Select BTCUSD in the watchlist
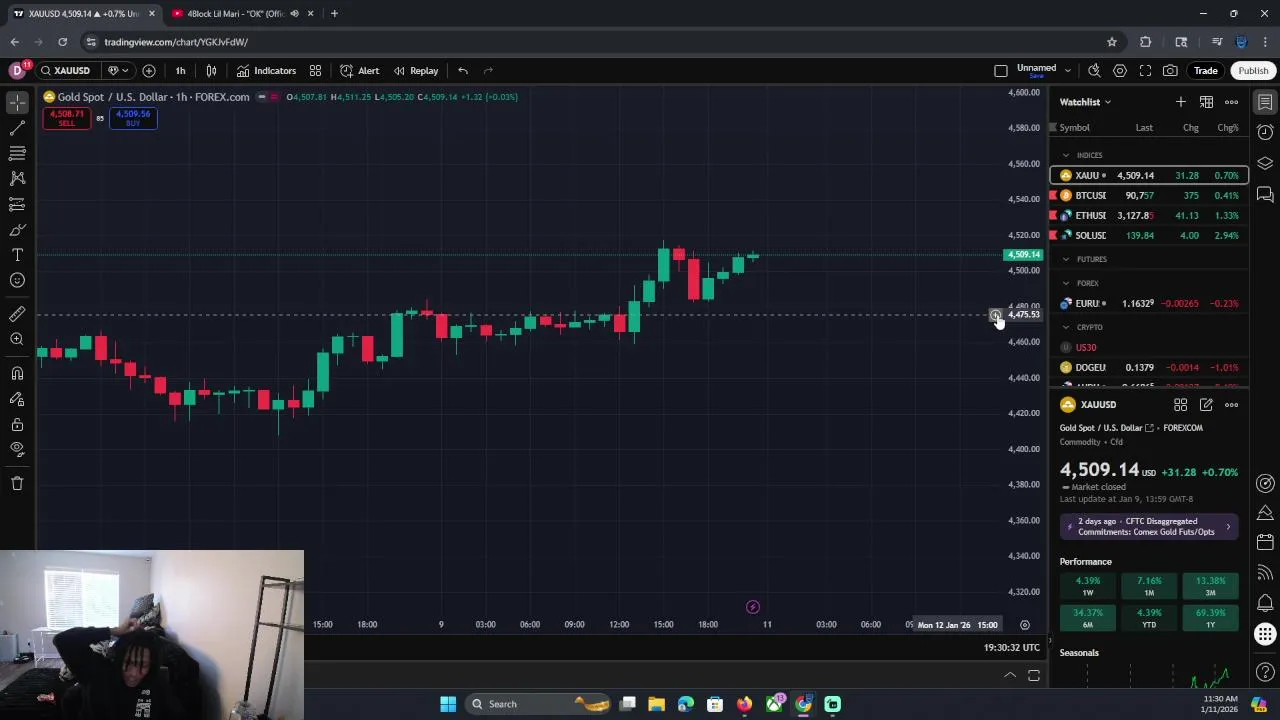The width and height of the screenshot is (1280, 720). (x=1148, y=195)
